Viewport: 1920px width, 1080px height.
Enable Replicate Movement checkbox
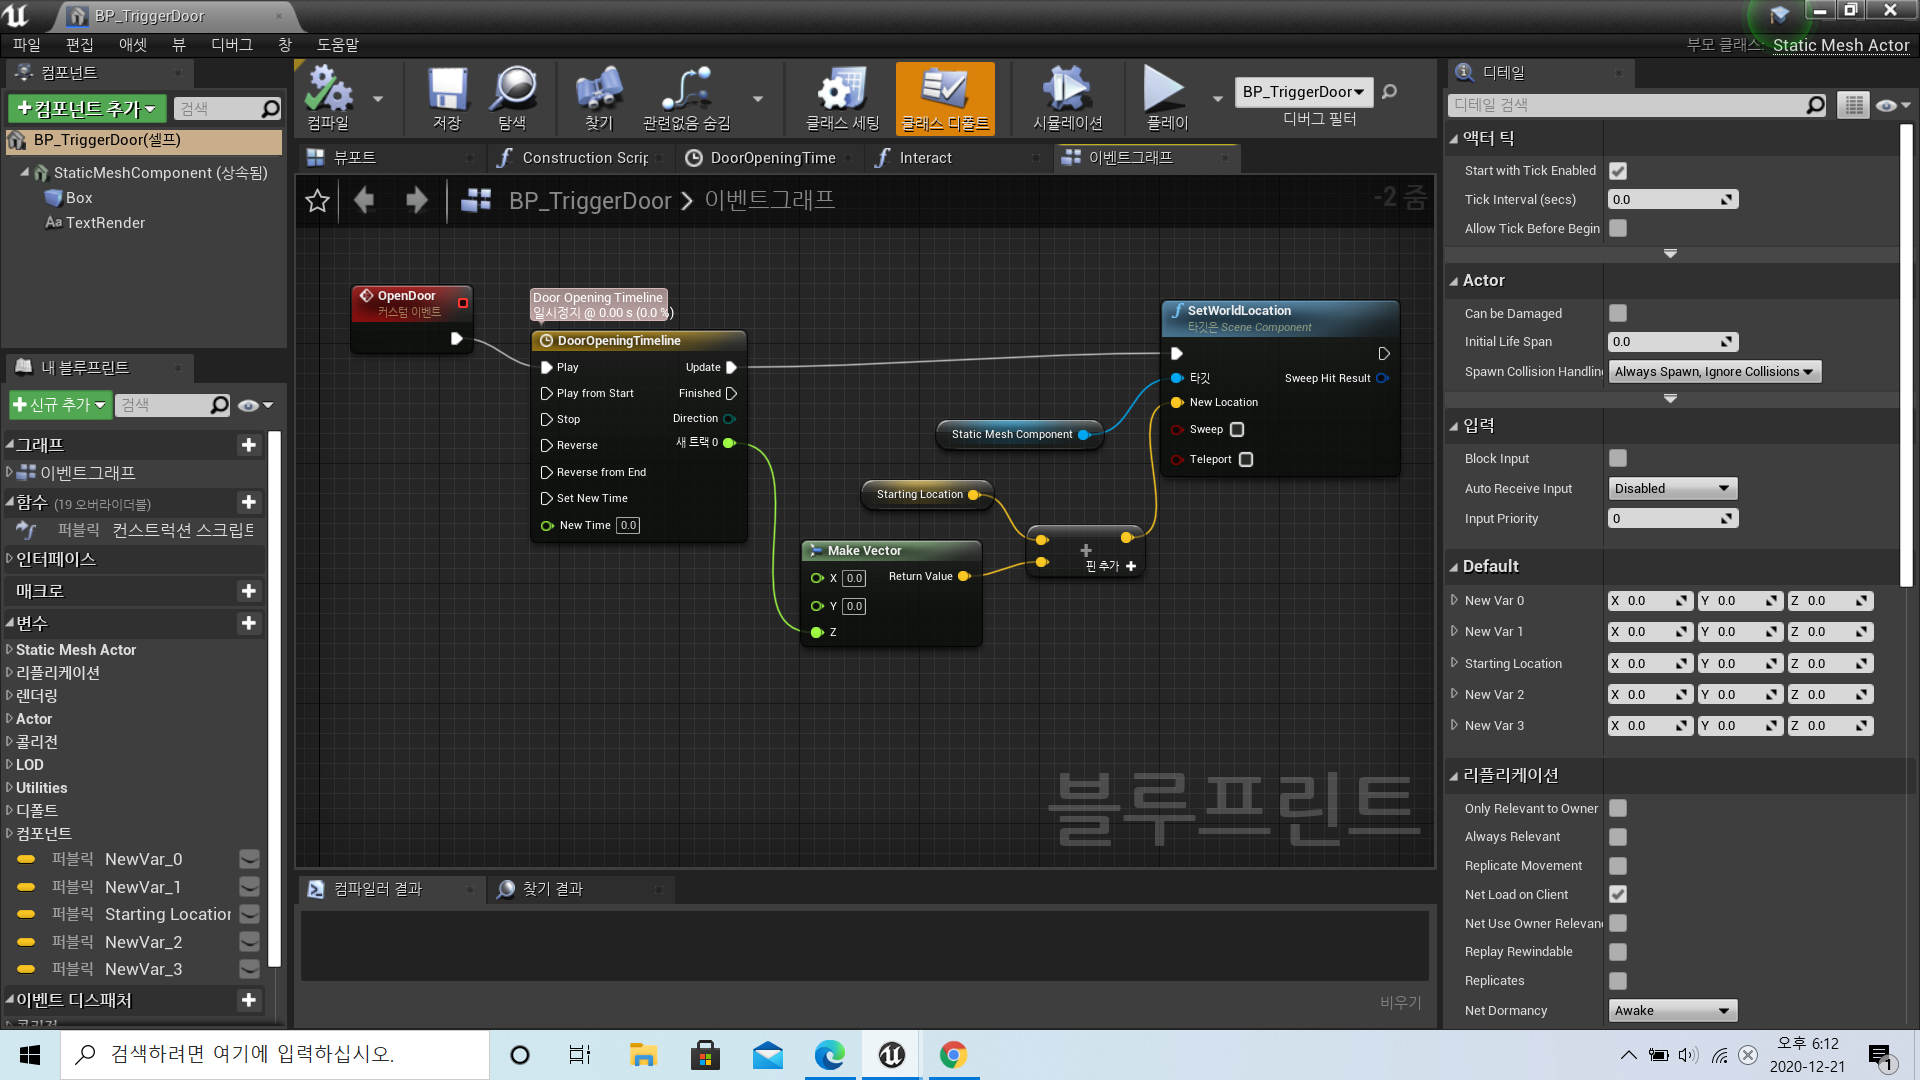click(x=1618, y=866)
